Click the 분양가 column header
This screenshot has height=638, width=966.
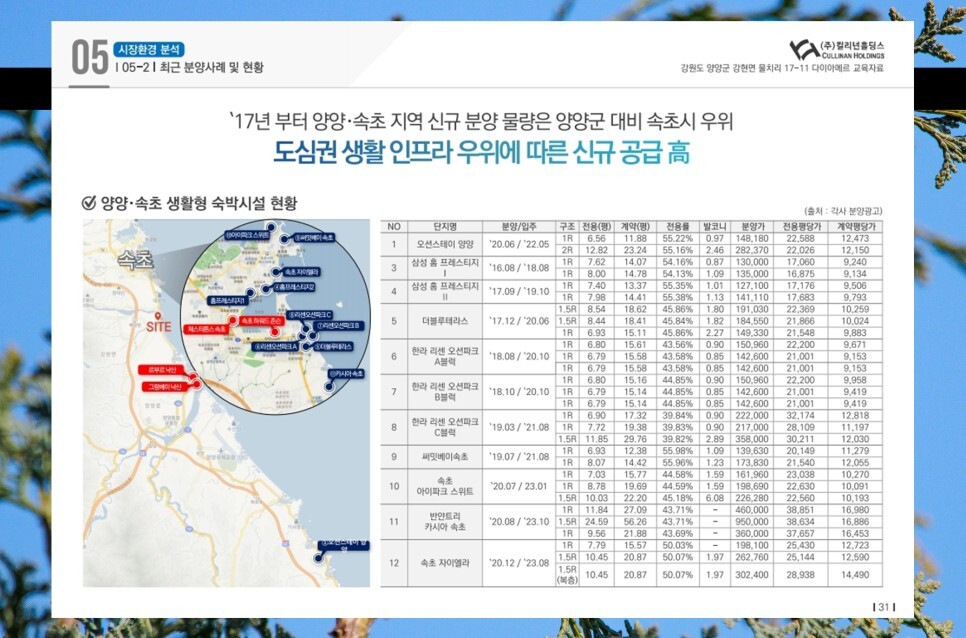click(x=752, y=227)
